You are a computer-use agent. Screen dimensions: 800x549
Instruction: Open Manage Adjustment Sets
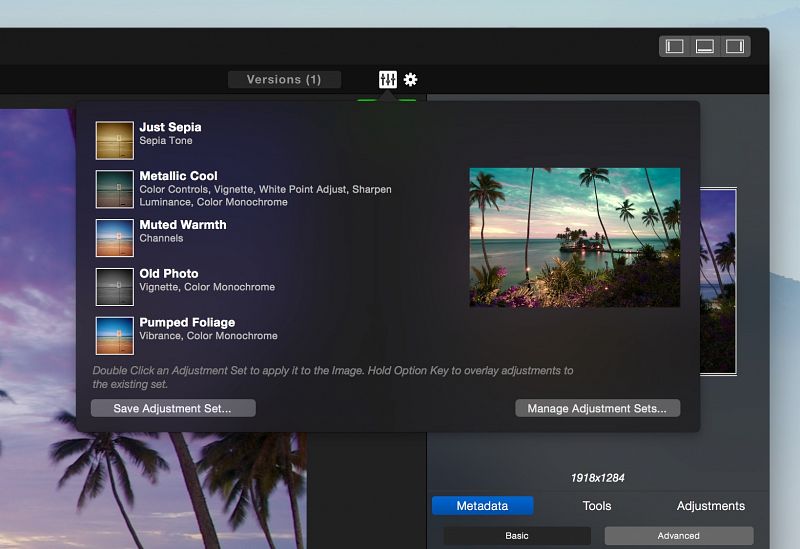[x=597, y=408]
